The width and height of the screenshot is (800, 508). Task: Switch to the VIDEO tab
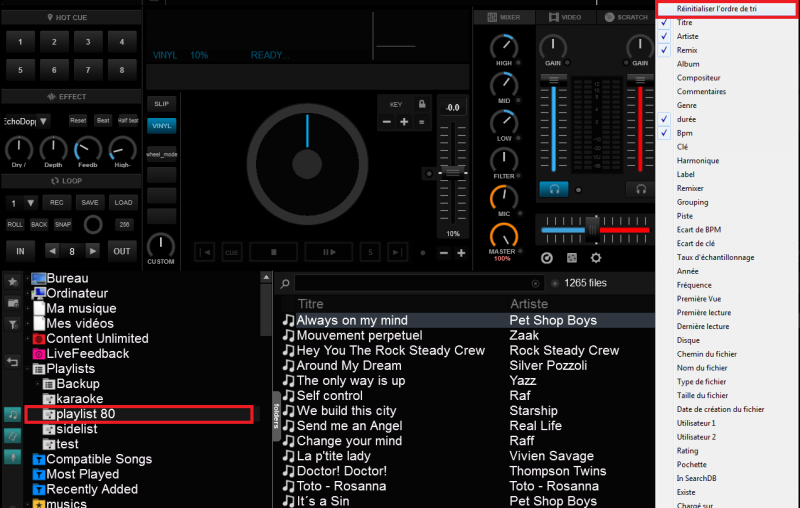565,17
